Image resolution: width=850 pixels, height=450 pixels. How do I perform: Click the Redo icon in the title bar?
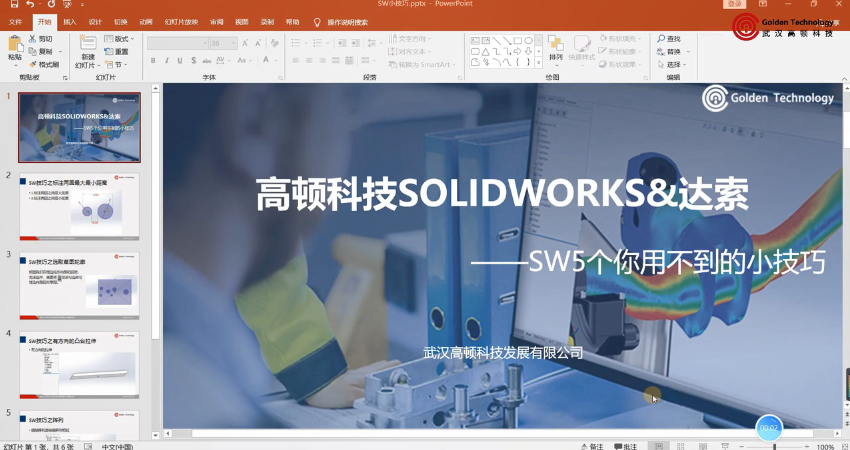coord(51,4)
